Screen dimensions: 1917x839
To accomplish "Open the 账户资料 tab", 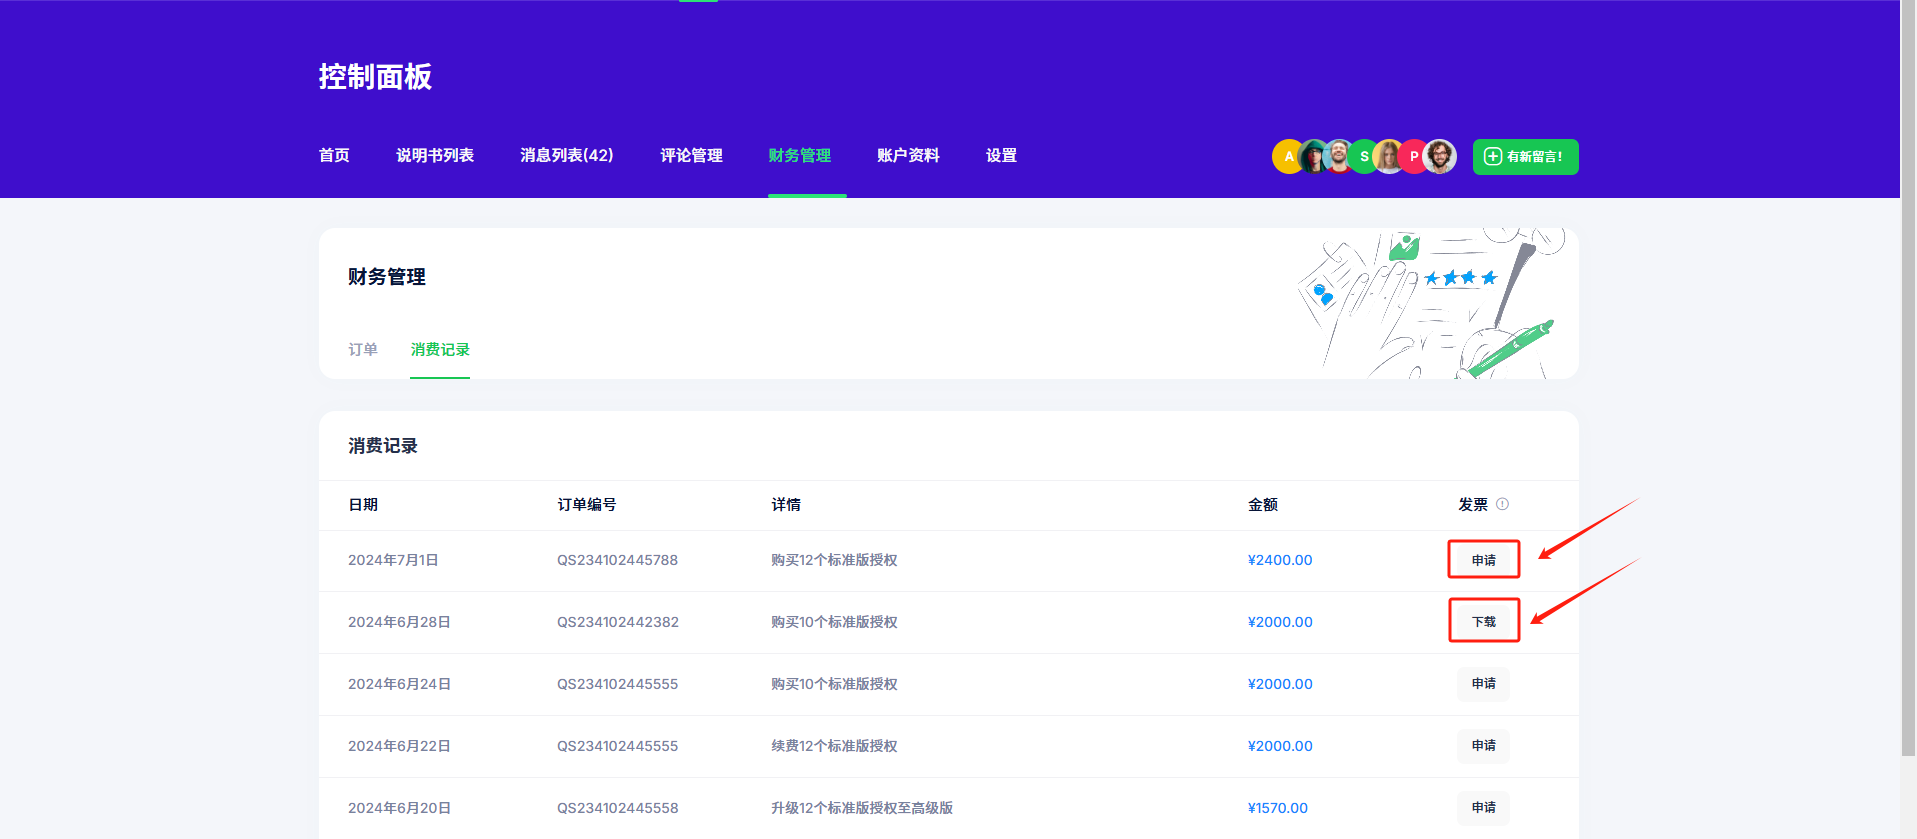I will [x=908, y=155].
